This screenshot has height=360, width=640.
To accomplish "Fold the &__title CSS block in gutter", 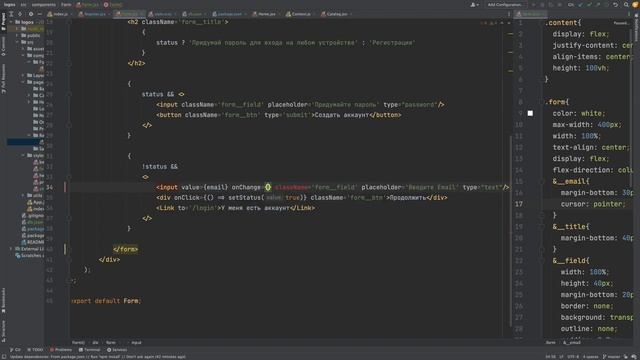I will tap(542, 227).
